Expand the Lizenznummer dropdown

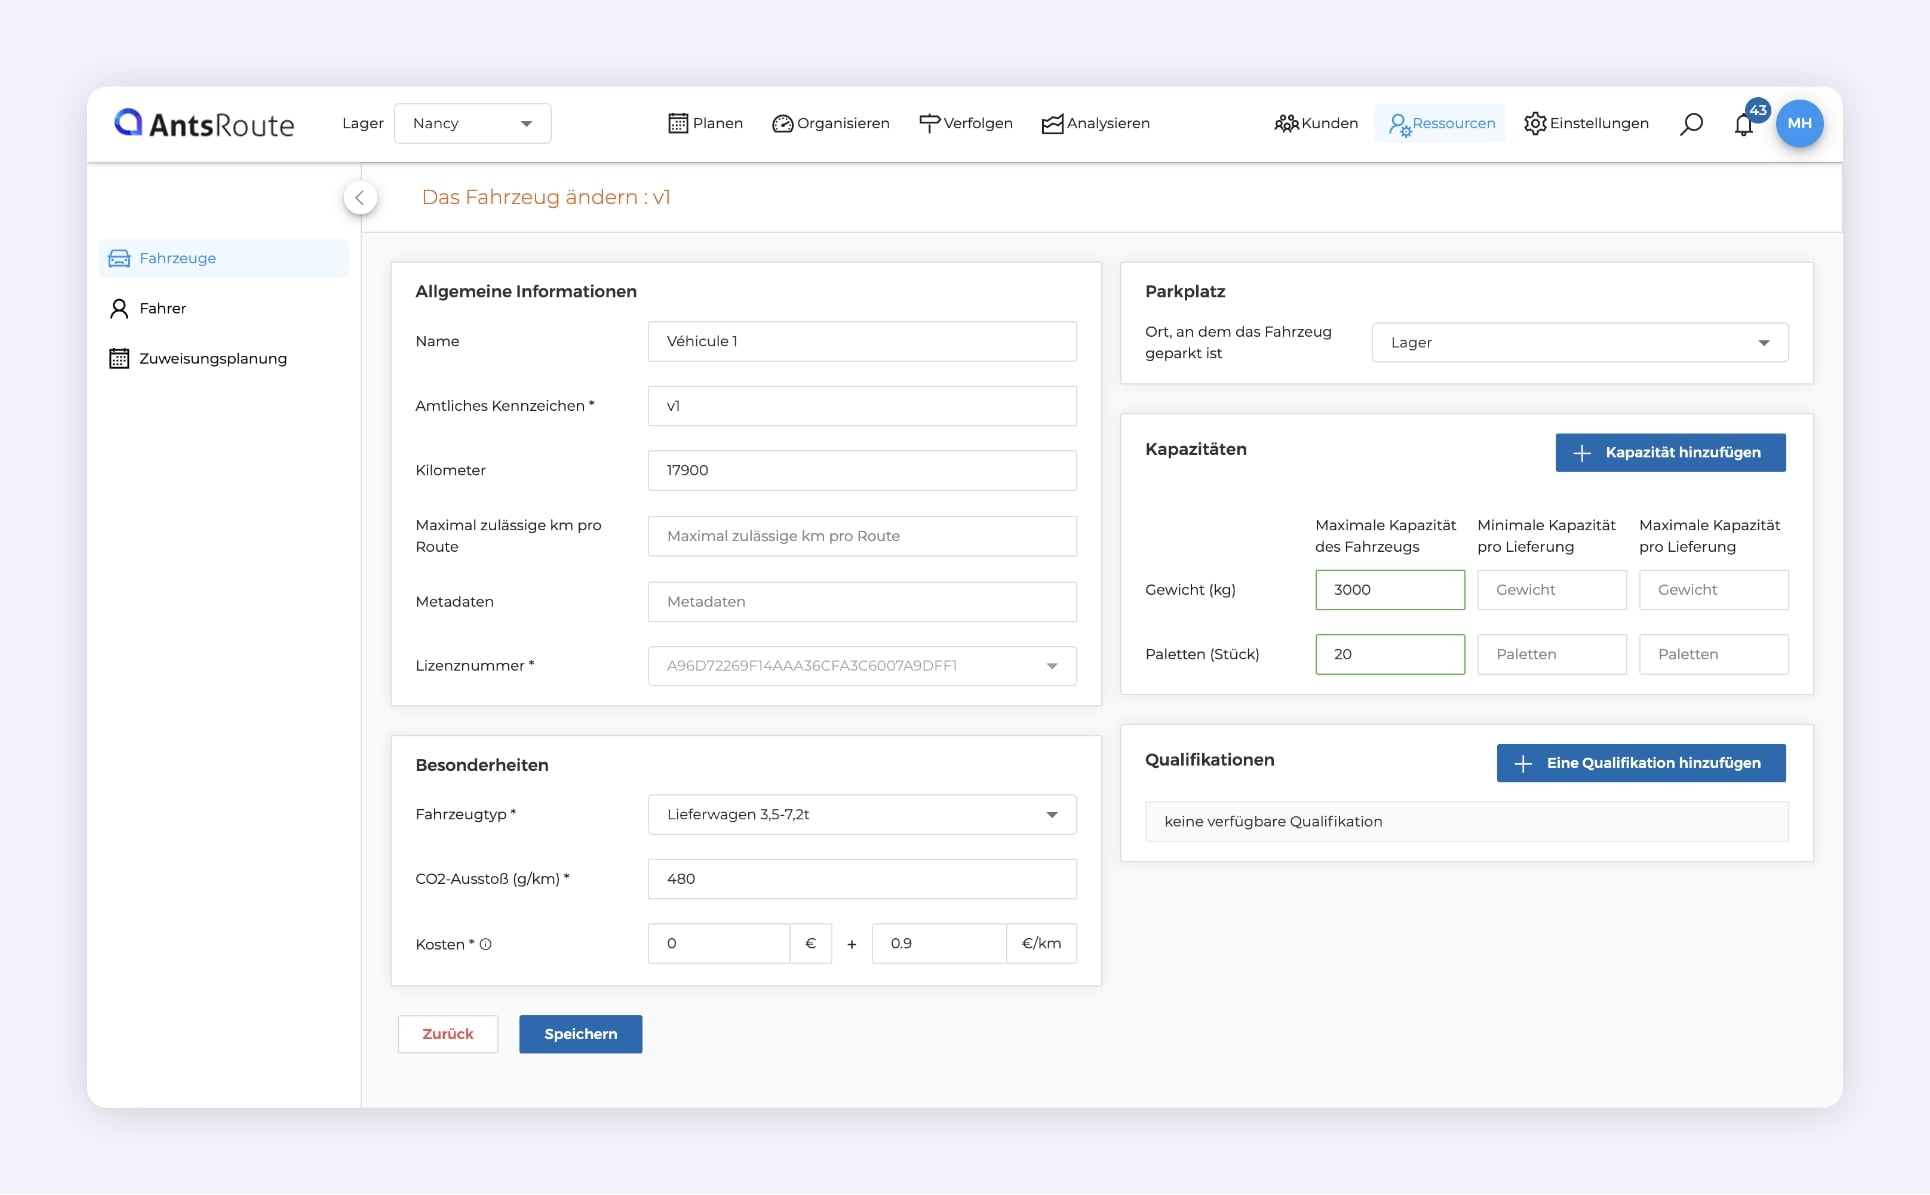861,665
